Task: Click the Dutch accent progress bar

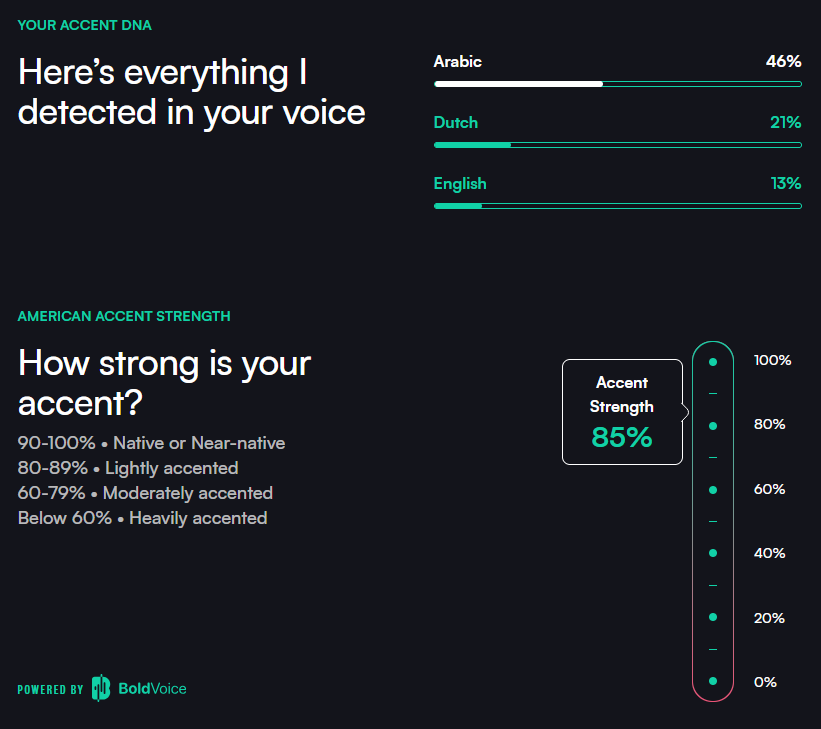Action: (x=617, y=145)
